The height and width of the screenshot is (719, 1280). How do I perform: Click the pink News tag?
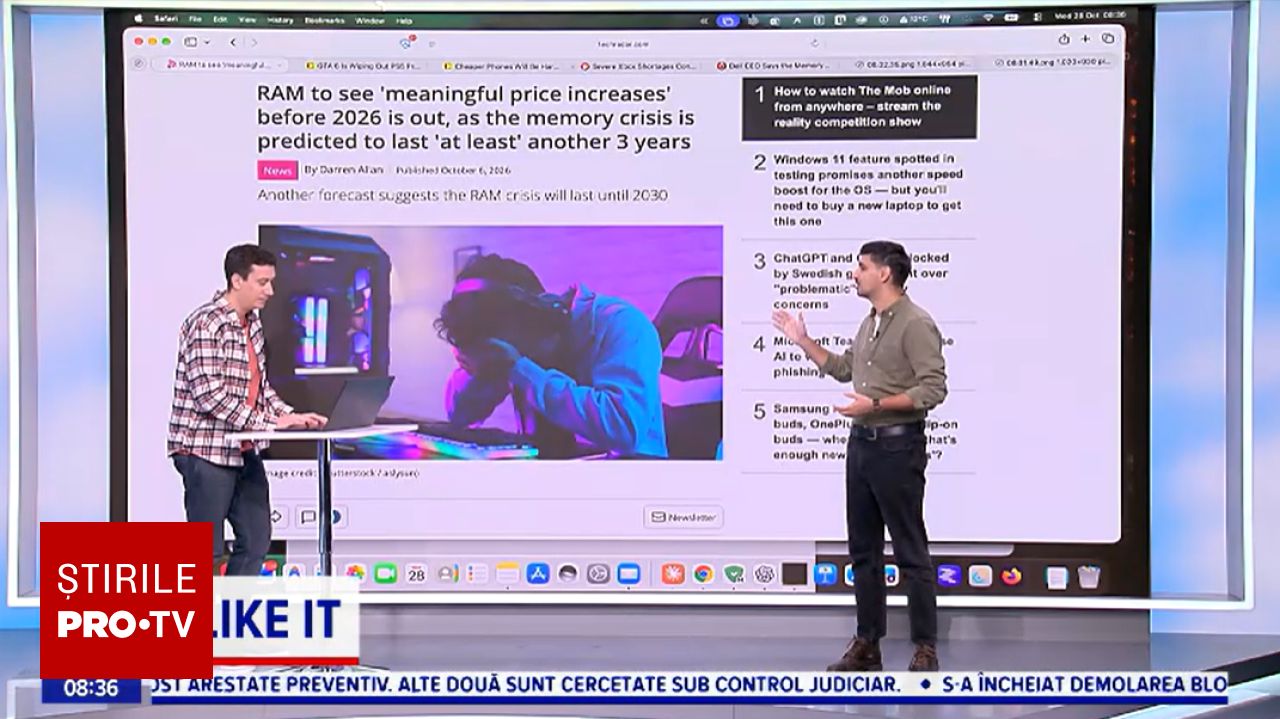[x=277, y=170]
